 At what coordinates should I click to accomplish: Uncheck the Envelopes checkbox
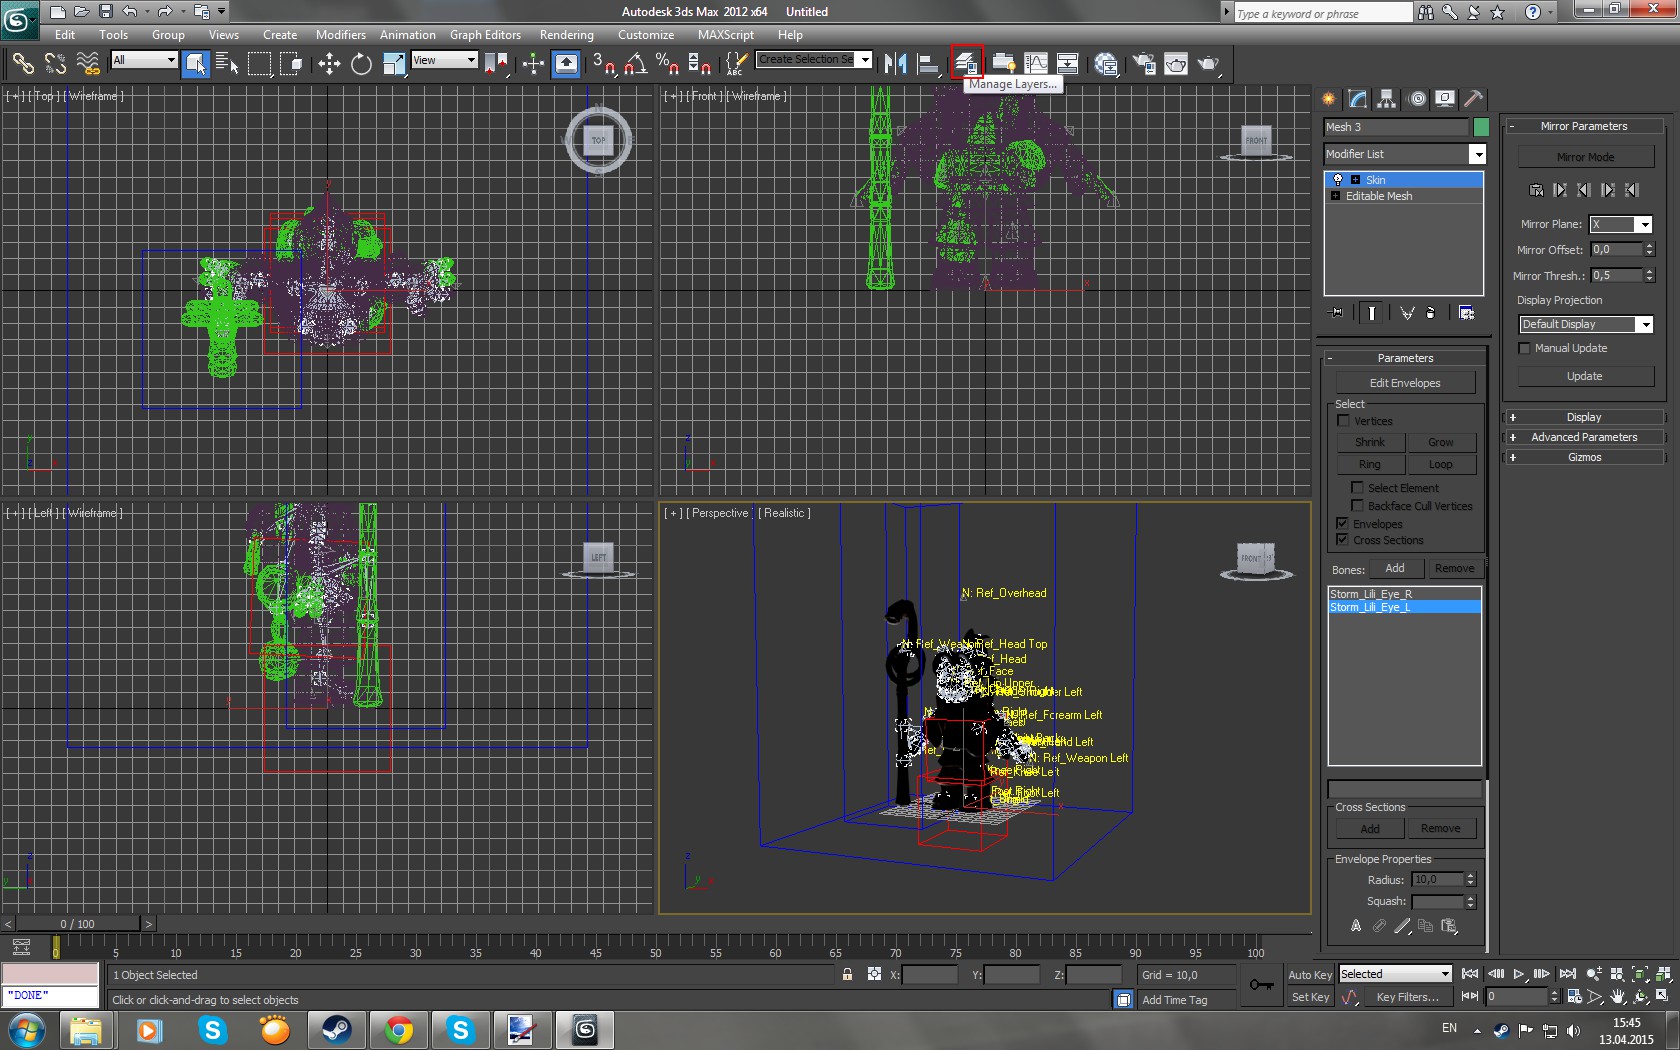1343,524
